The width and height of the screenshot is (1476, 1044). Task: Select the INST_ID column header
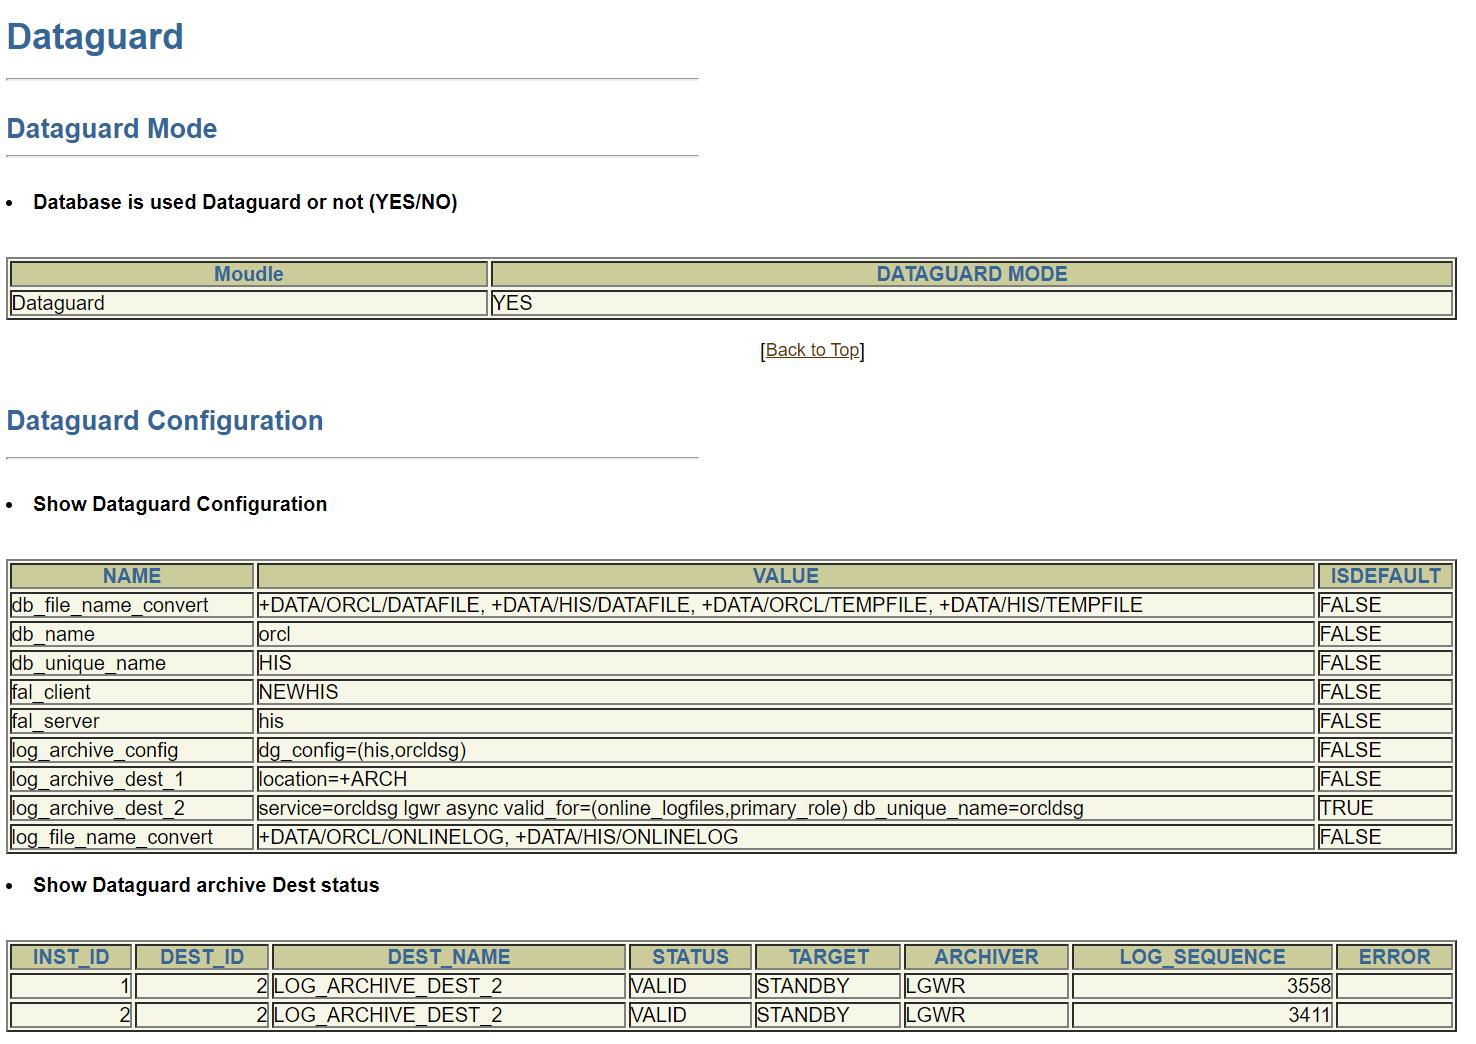pyautogui.click(x=70, y=956)
